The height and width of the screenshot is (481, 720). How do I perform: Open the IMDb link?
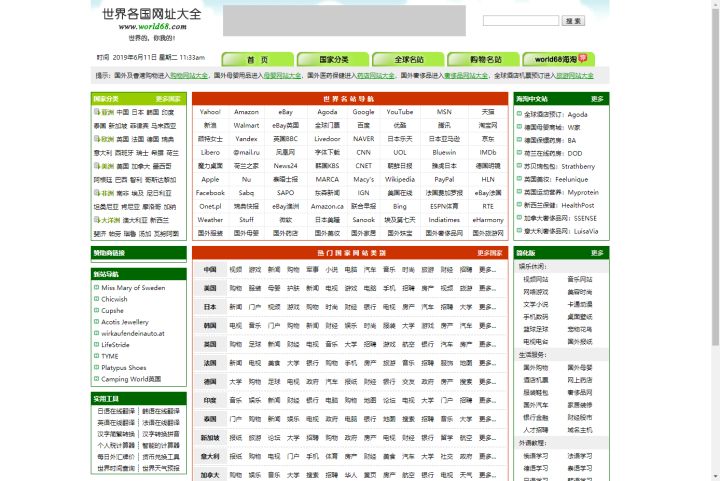click(488, 152)
